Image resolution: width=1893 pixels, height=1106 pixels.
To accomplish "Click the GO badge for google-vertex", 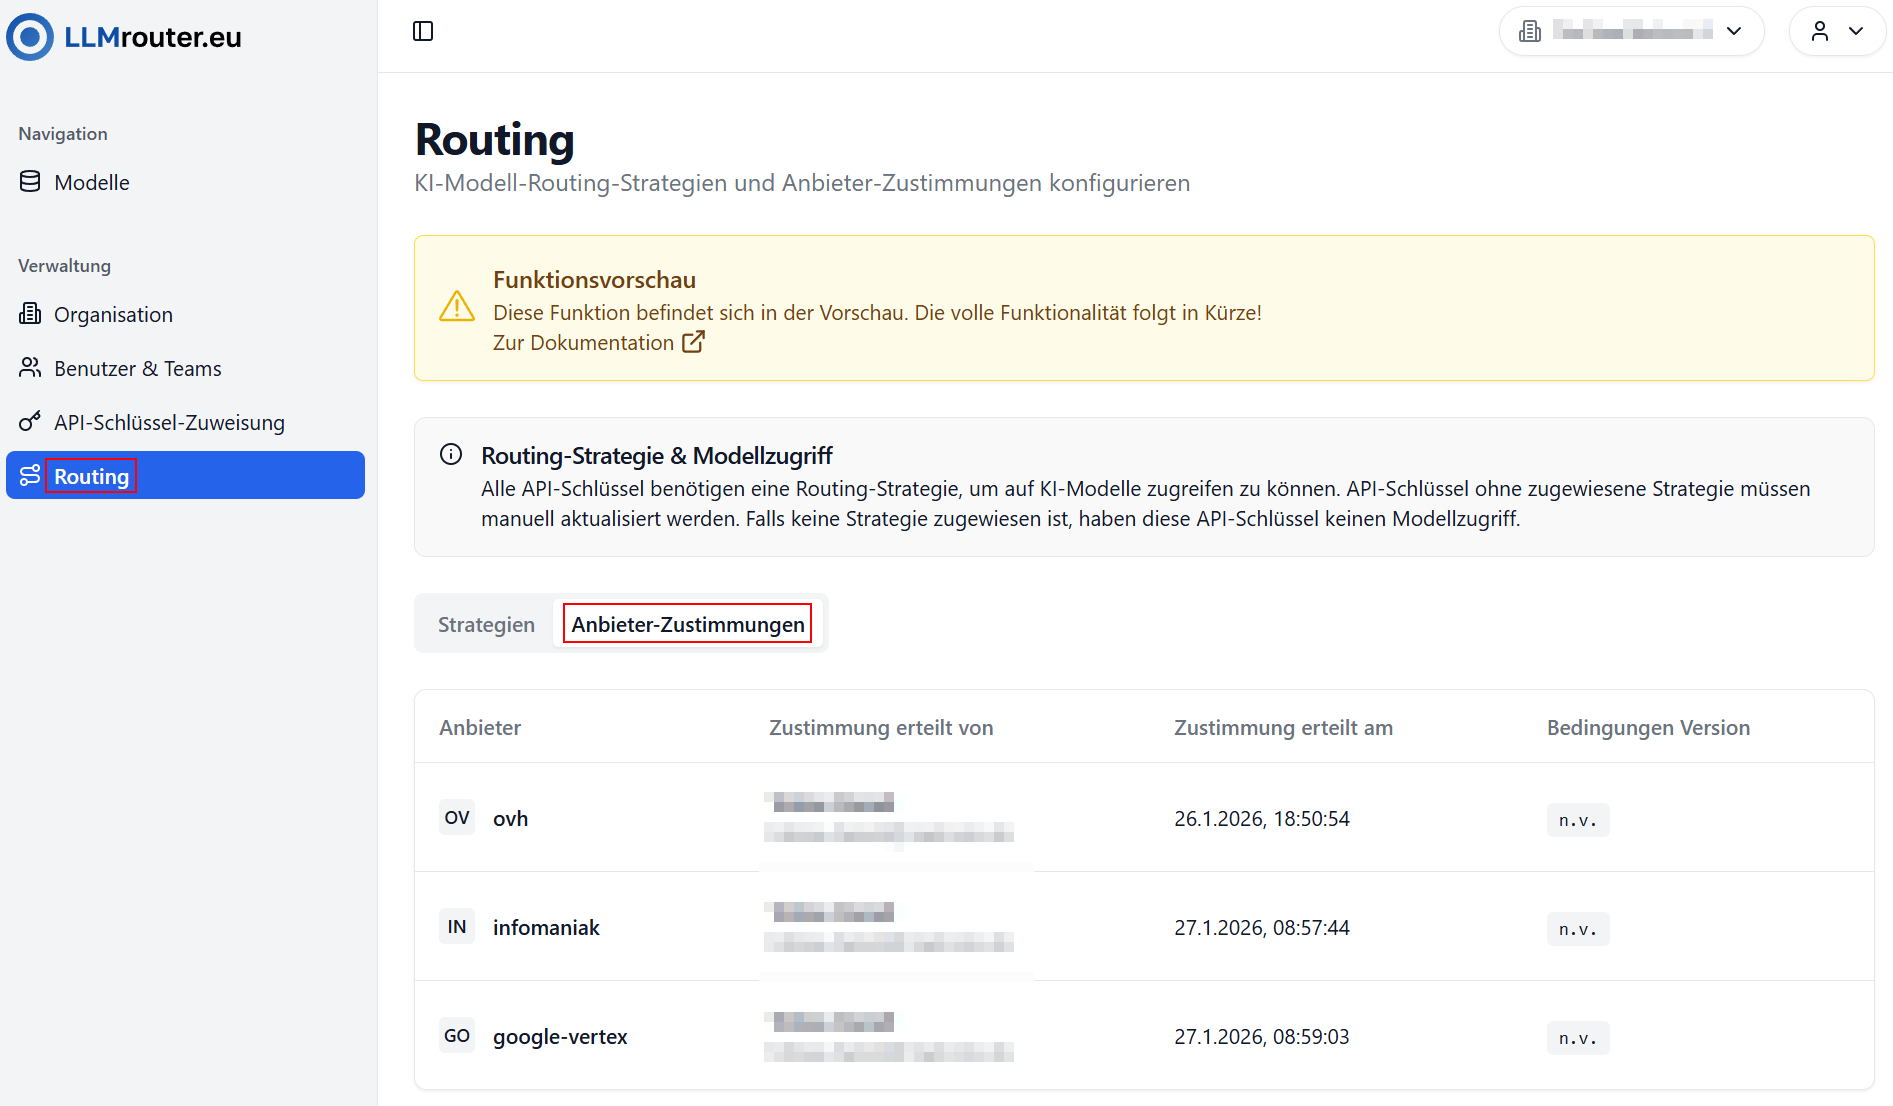I will coord(457,1035).
